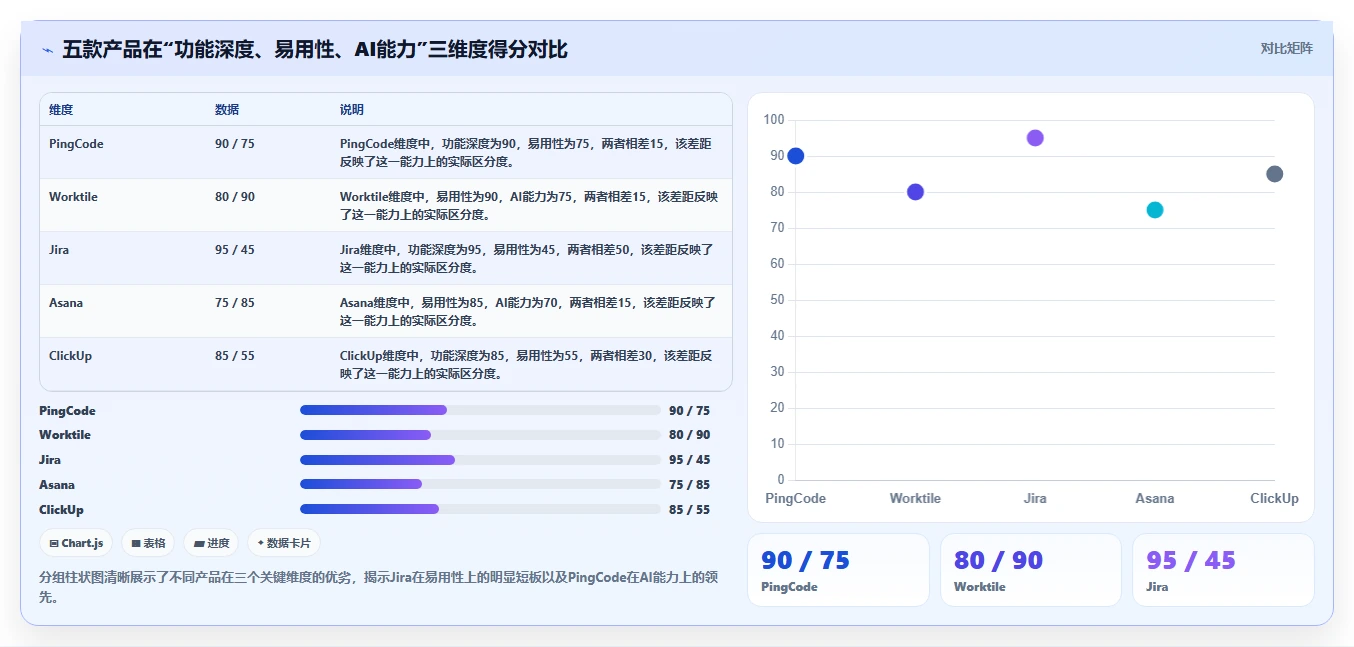1354x647 pixels.
Task: Click the ClickUp x-axis label in chart
Action: tap(1274, 498)
